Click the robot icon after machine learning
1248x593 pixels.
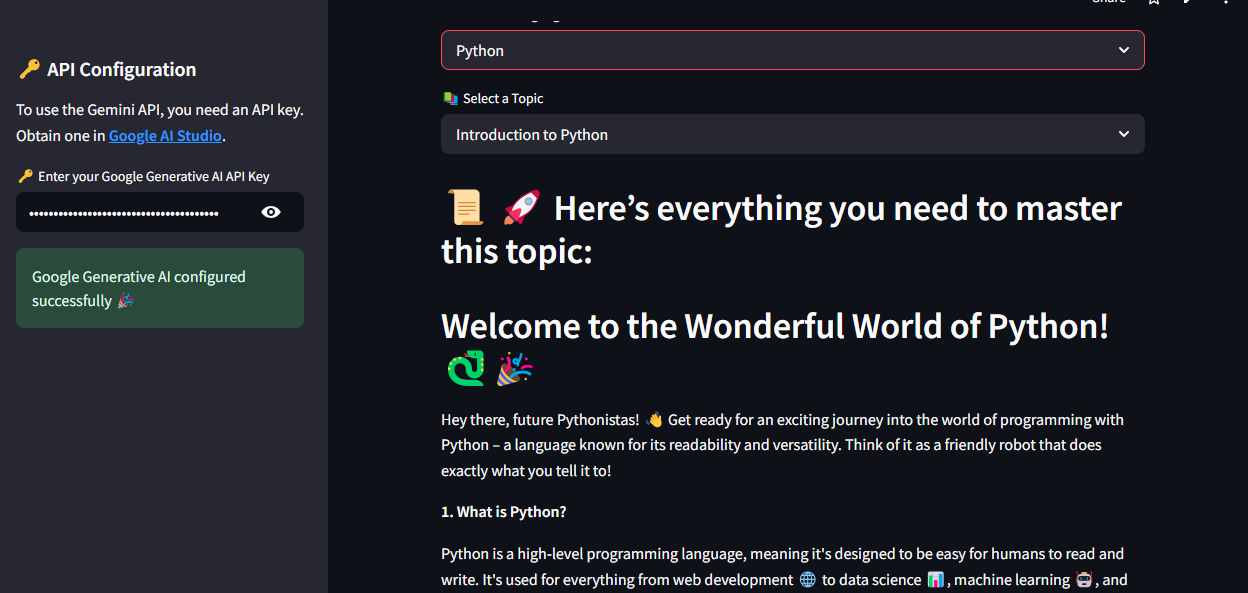pyautogui.click(x=1083, y=580)
